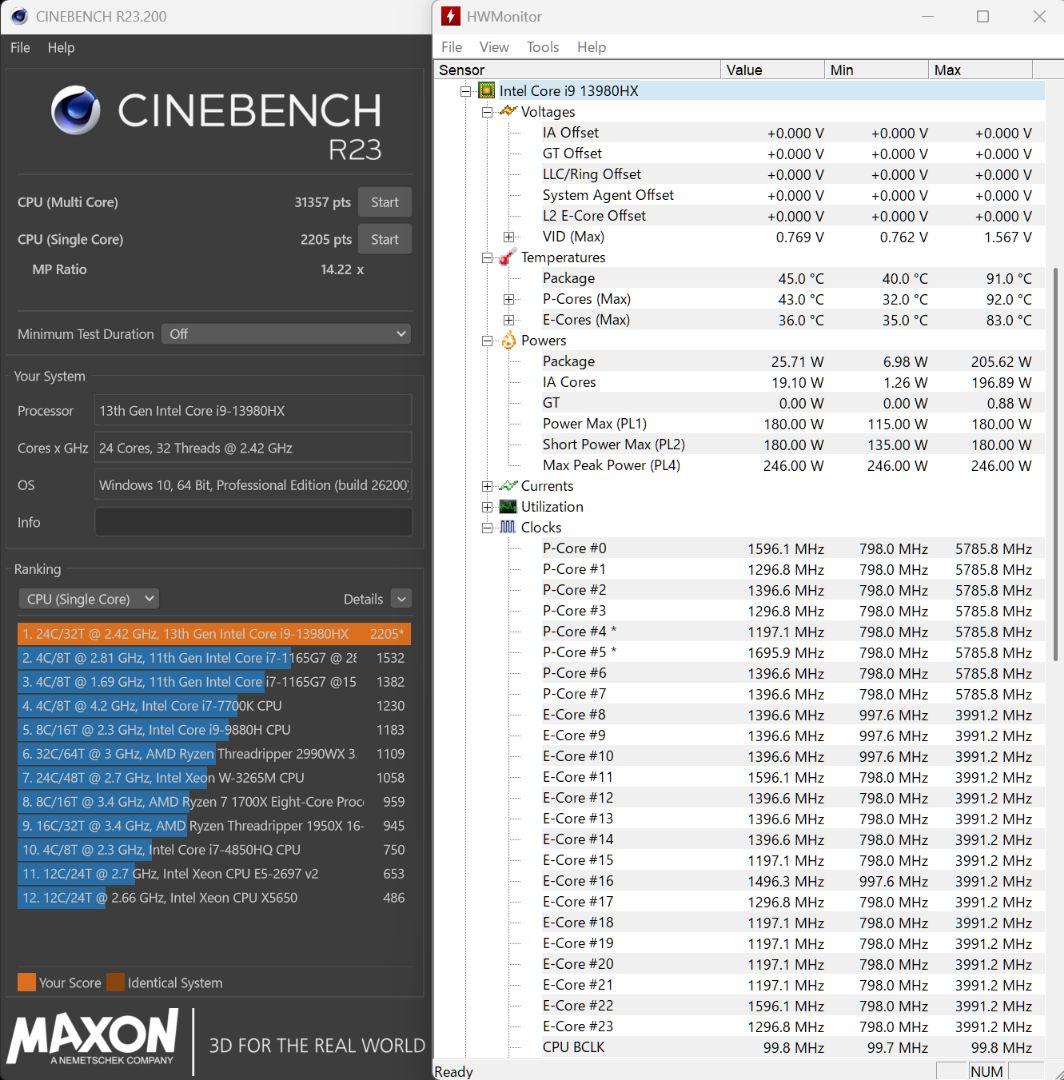1064x1080 pixels.
Task: Expand the P-Cores (Max) temperature entry
Action: click(509, 298)
